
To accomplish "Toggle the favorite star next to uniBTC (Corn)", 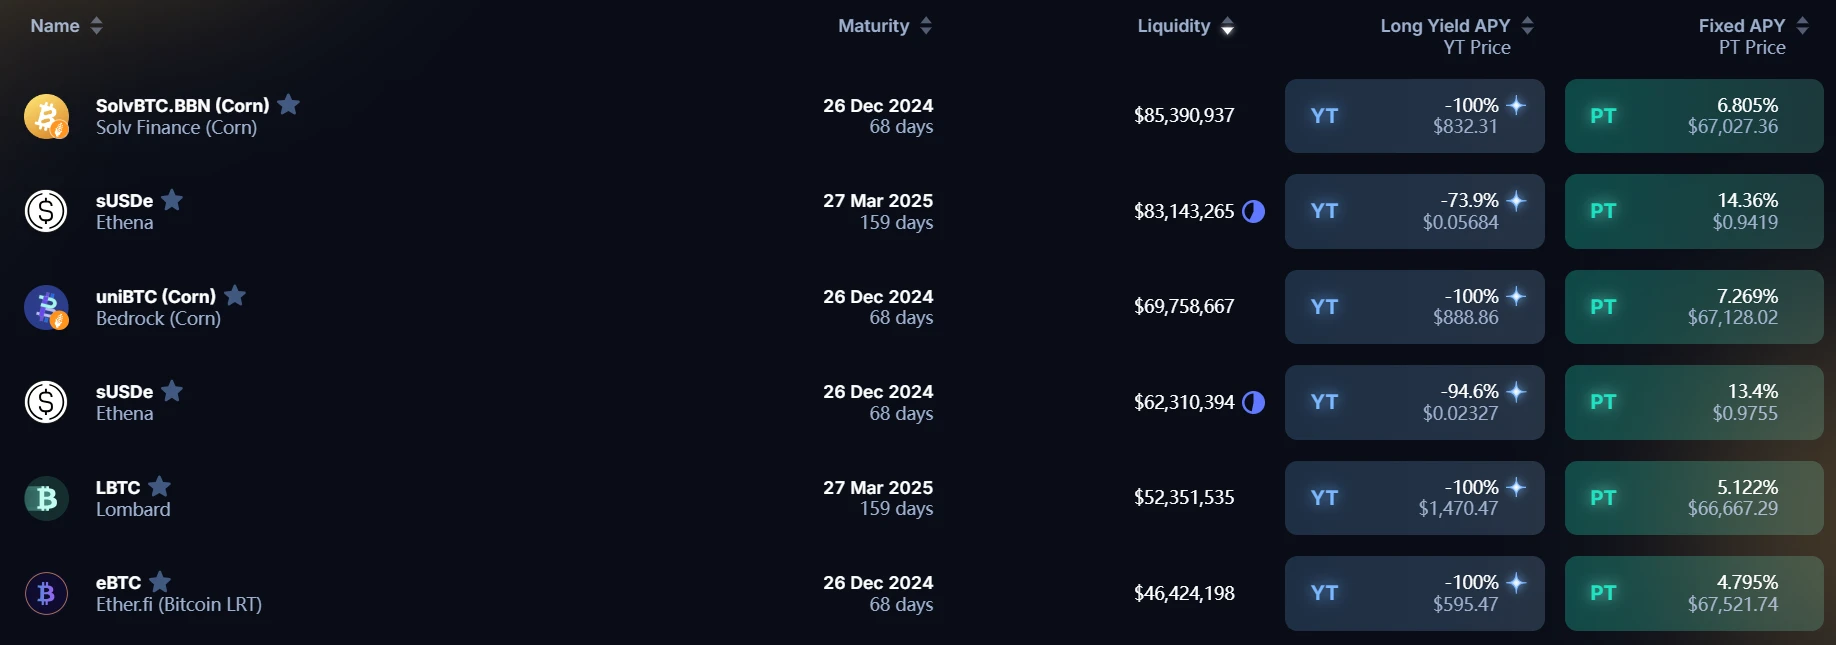I will tap(235, 295).
